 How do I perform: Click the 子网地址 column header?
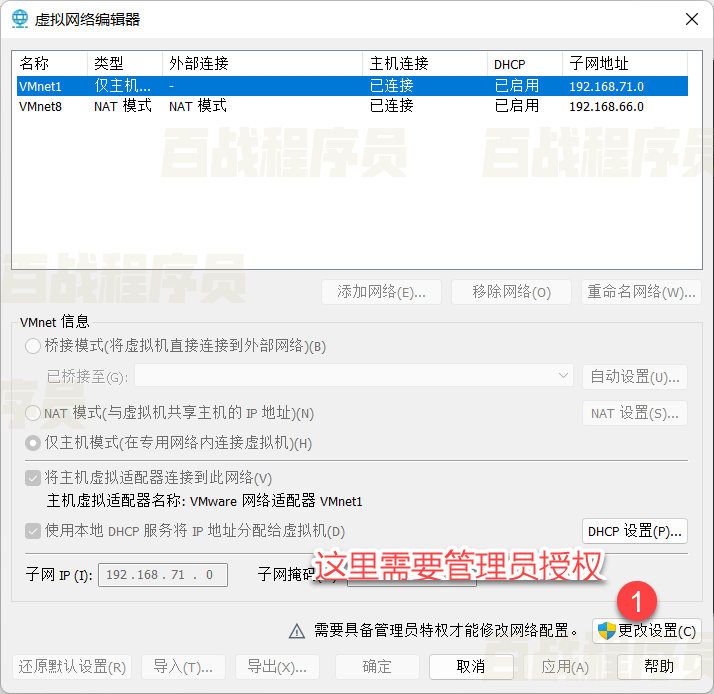point(625,63)
